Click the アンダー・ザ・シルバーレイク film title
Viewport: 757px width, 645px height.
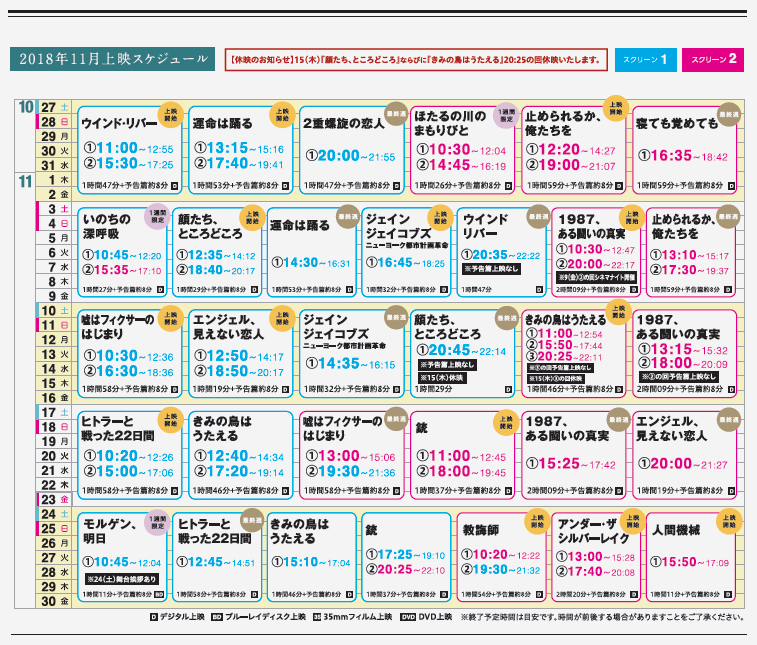coord(593,531)
